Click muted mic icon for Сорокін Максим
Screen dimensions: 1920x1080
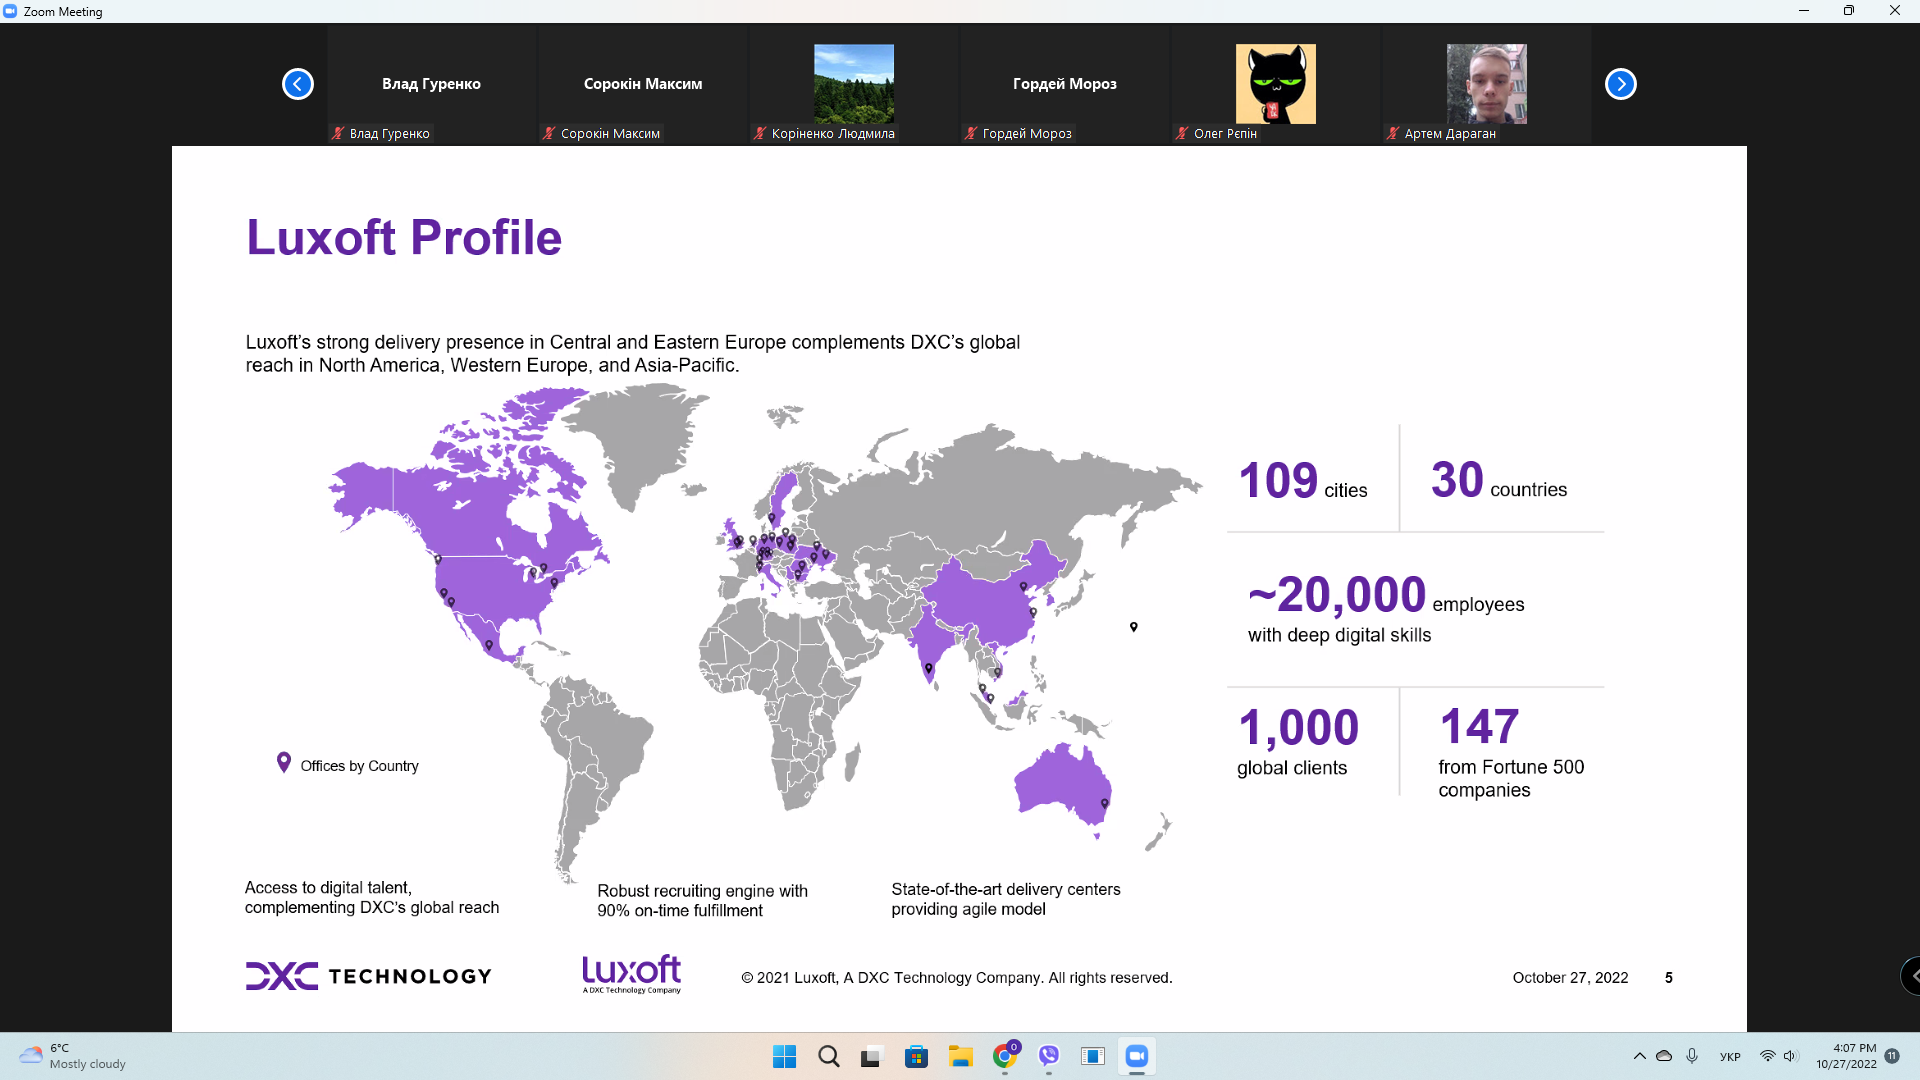click(549, 133)
